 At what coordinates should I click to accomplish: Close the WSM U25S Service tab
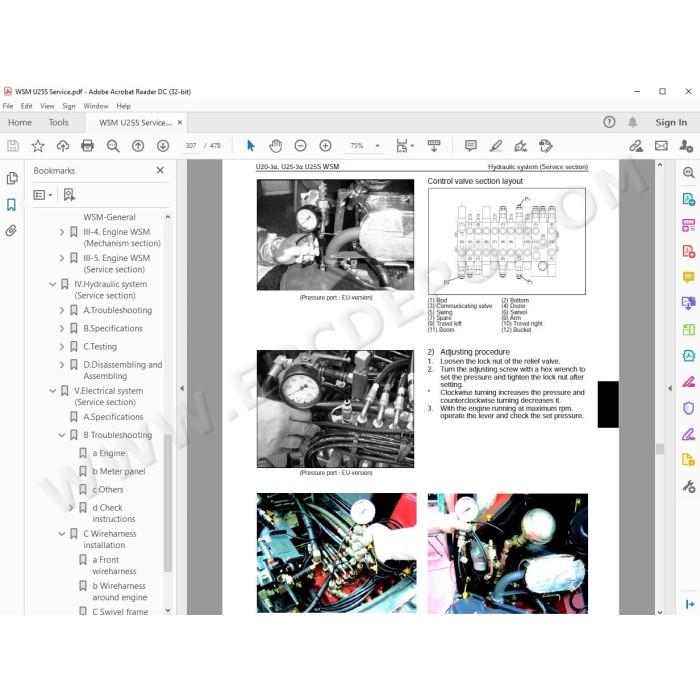coord(180,122)
